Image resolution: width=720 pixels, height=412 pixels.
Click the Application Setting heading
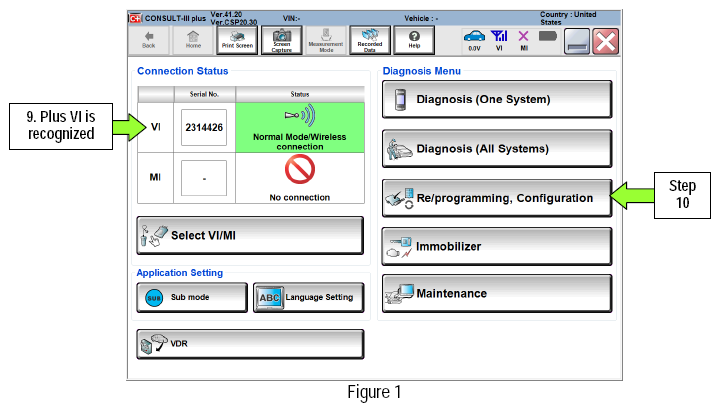coord(180,273)
